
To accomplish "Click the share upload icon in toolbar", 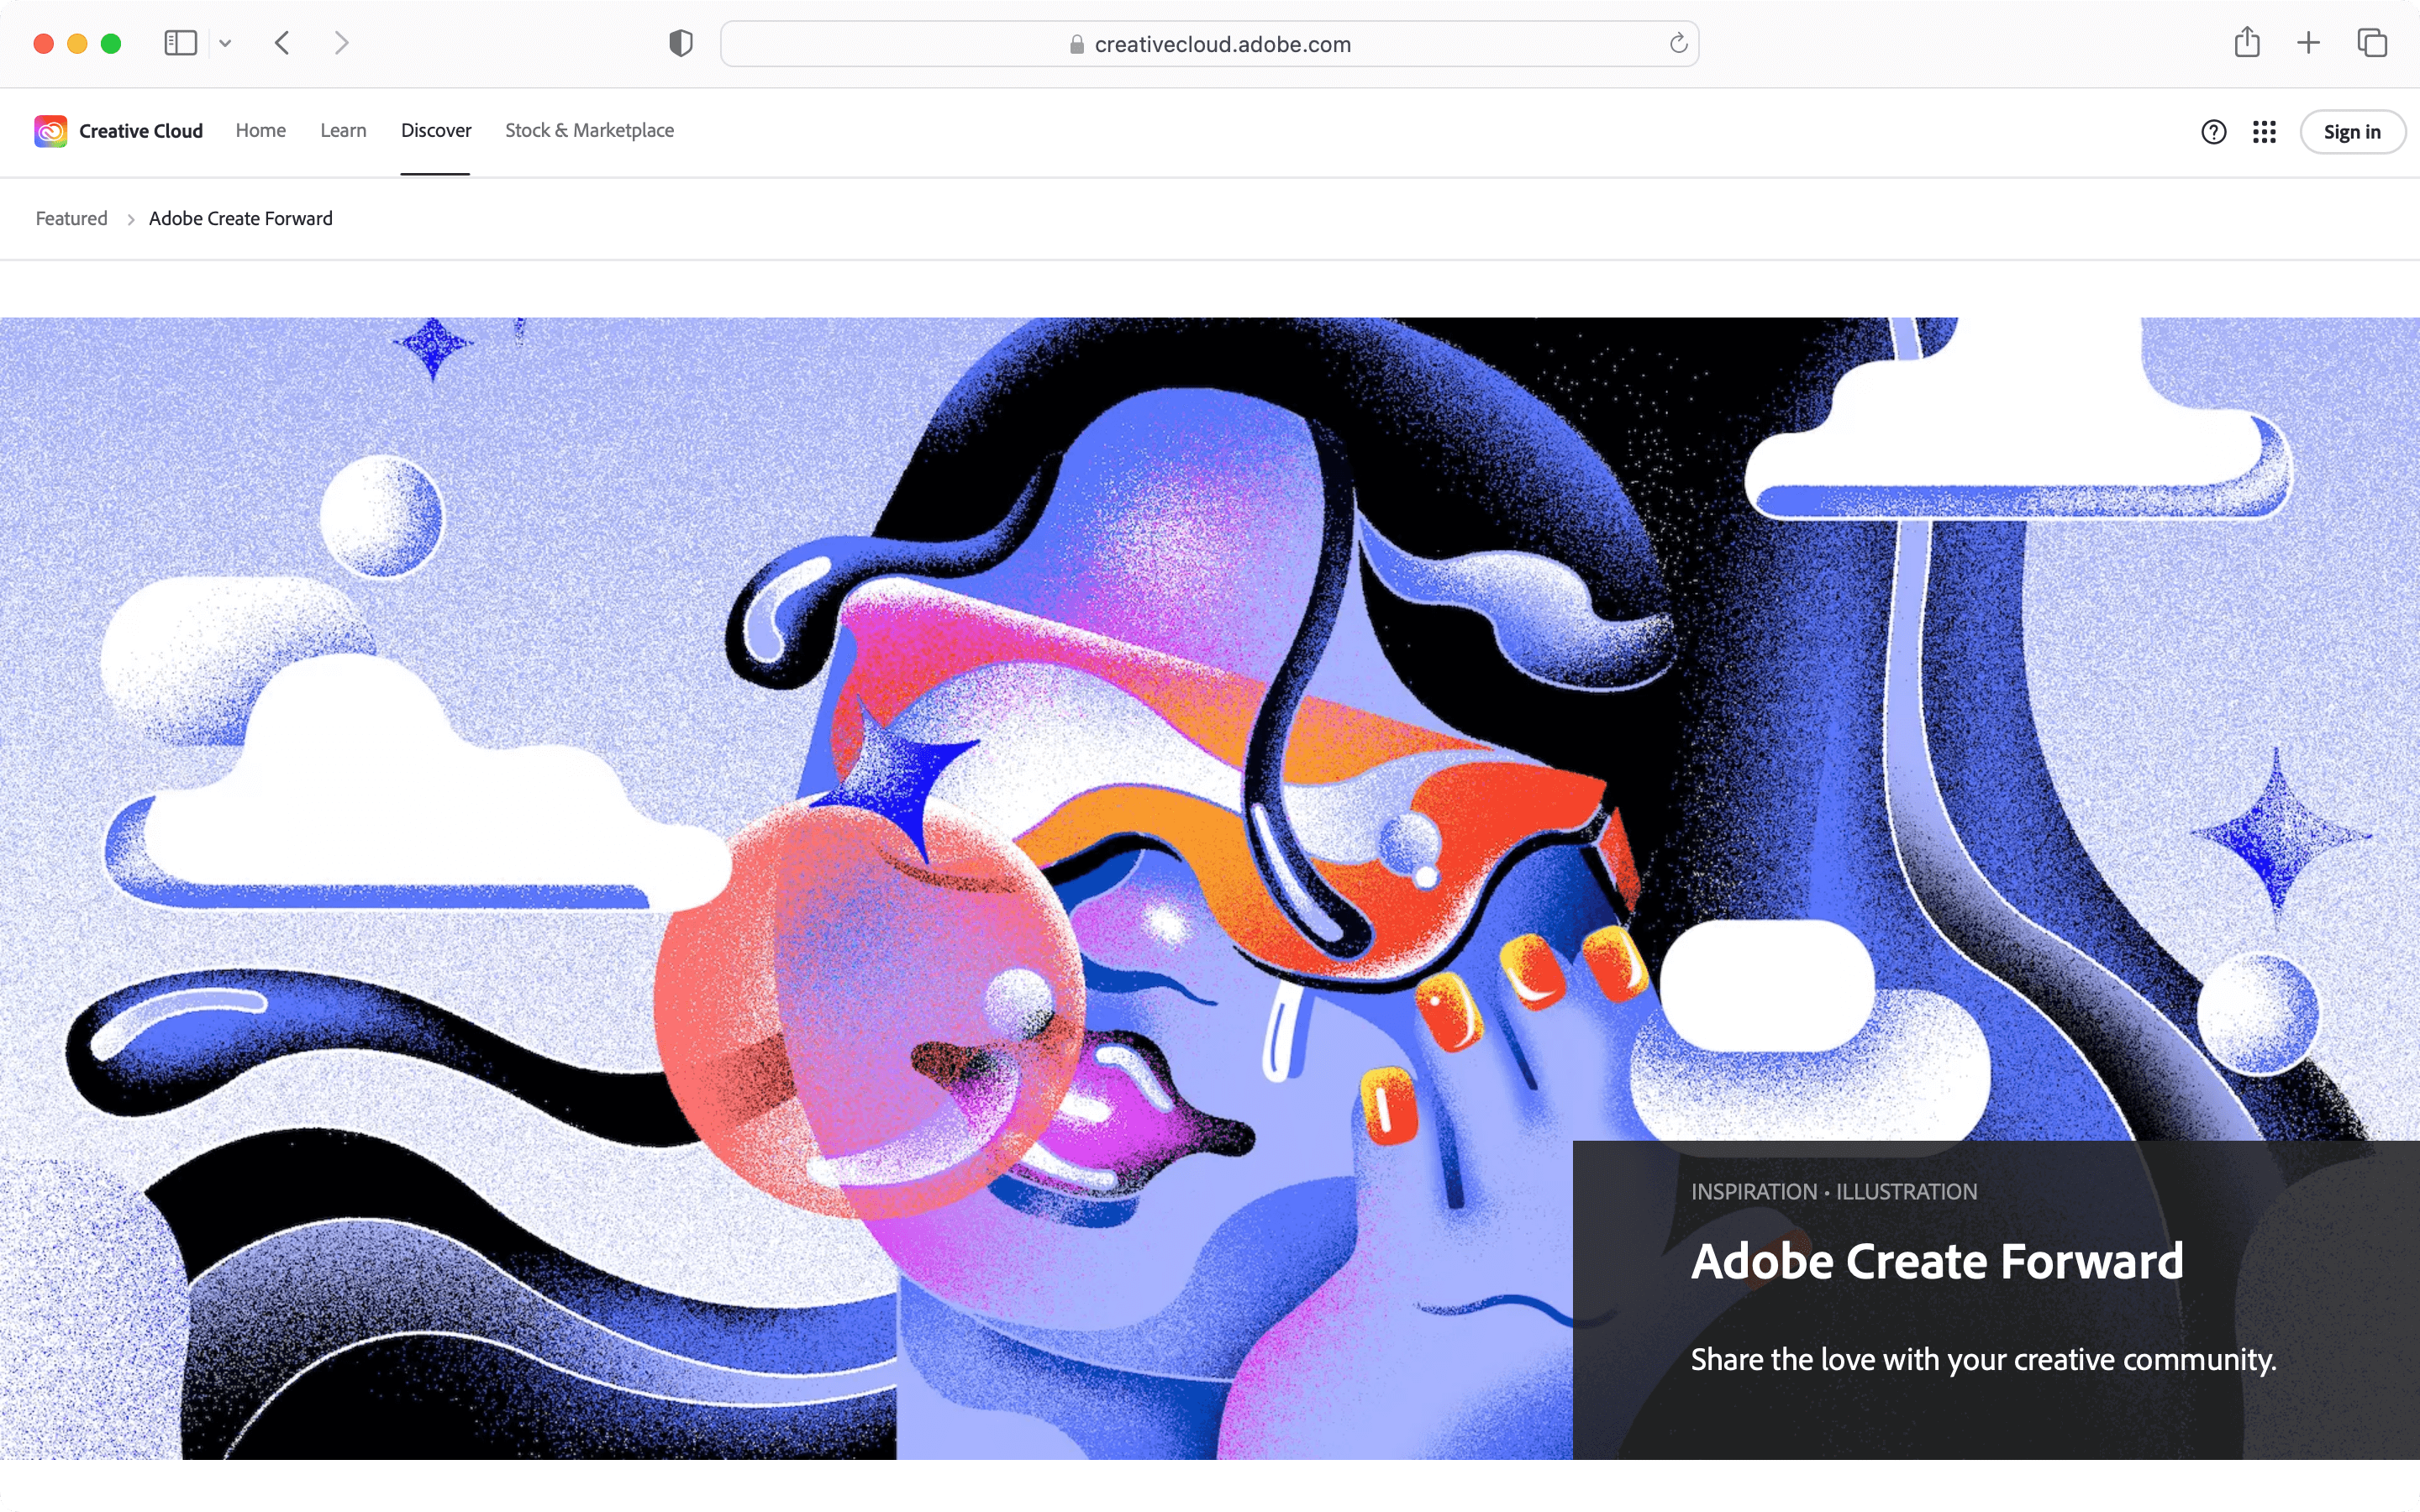I will [x=2248, y=42].
